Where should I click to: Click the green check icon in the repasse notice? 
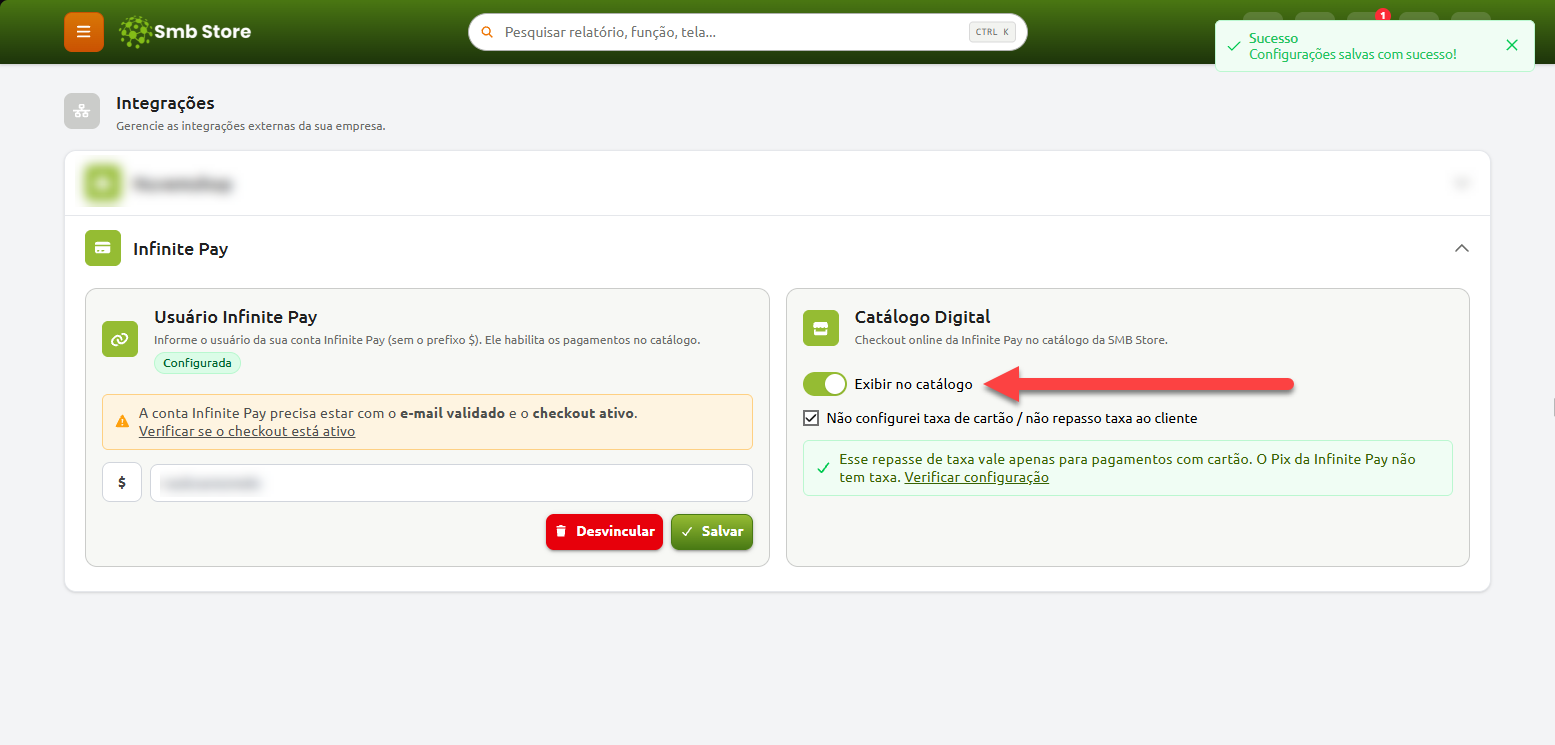tap(823, 468)
